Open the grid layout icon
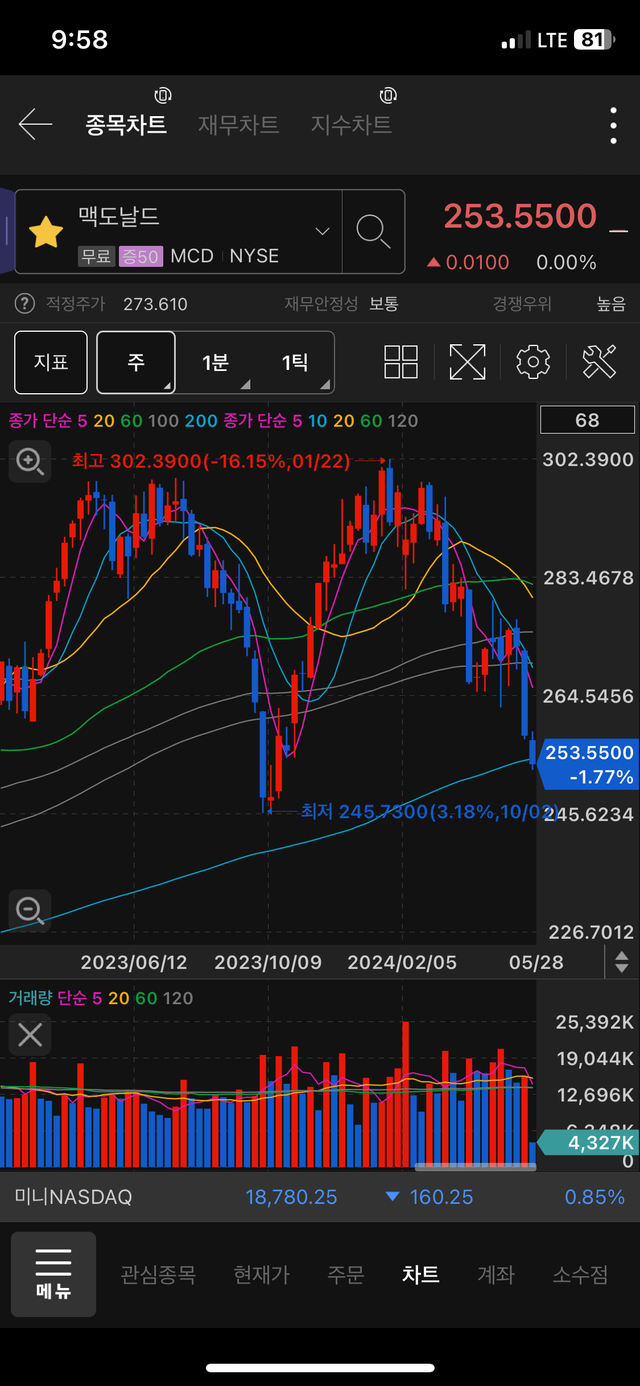 click(401, 362)
